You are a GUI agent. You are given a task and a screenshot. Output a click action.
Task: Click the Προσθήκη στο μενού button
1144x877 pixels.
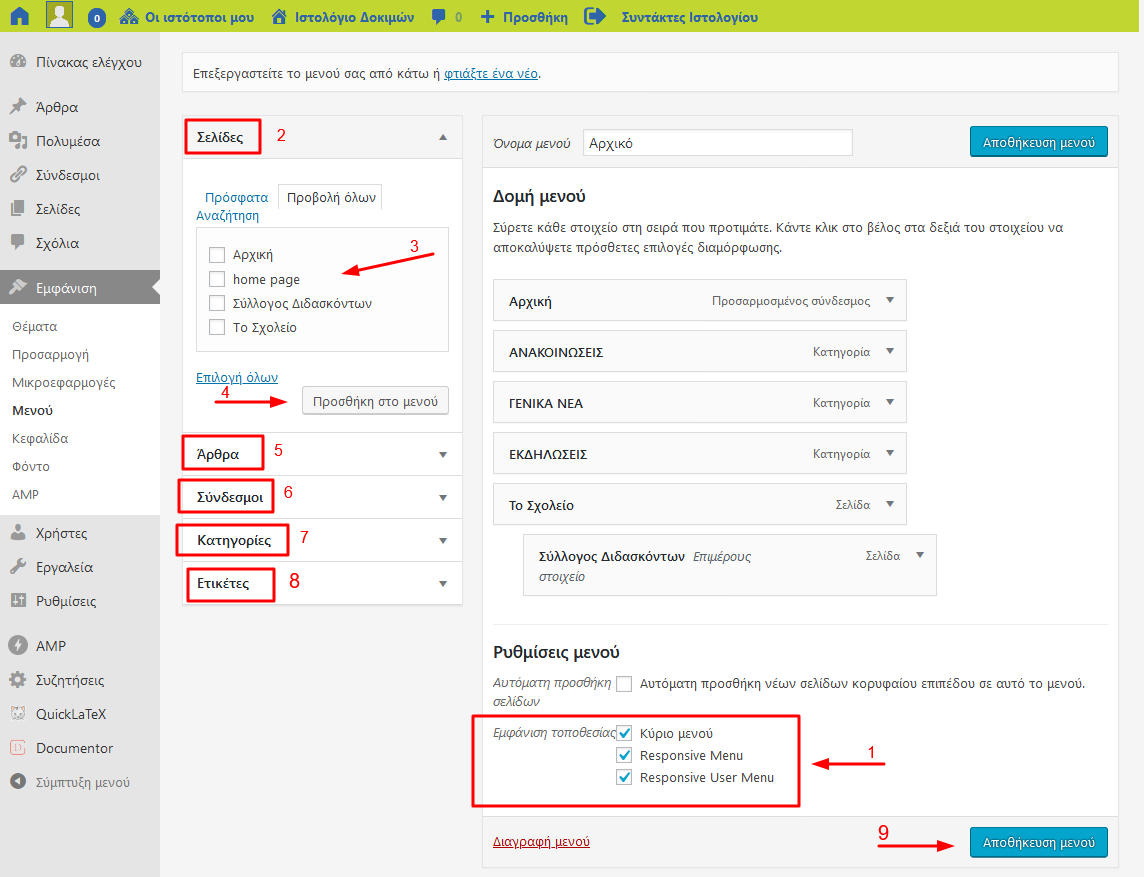(375, 401)
